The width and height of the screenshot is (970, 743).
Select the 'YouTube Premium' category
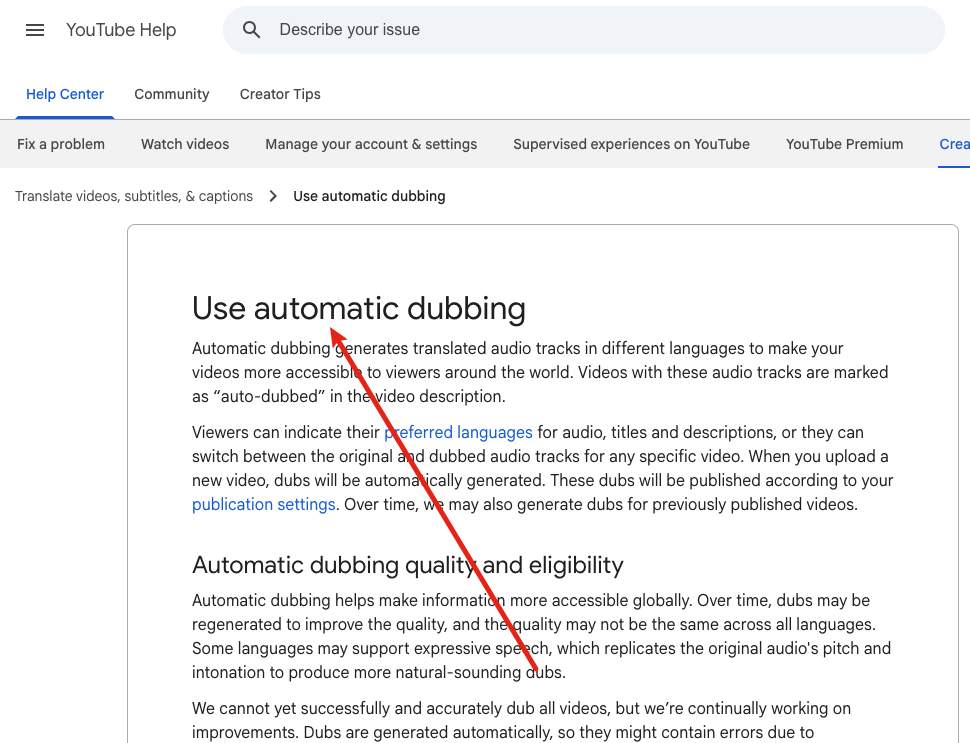coord(844,144)
